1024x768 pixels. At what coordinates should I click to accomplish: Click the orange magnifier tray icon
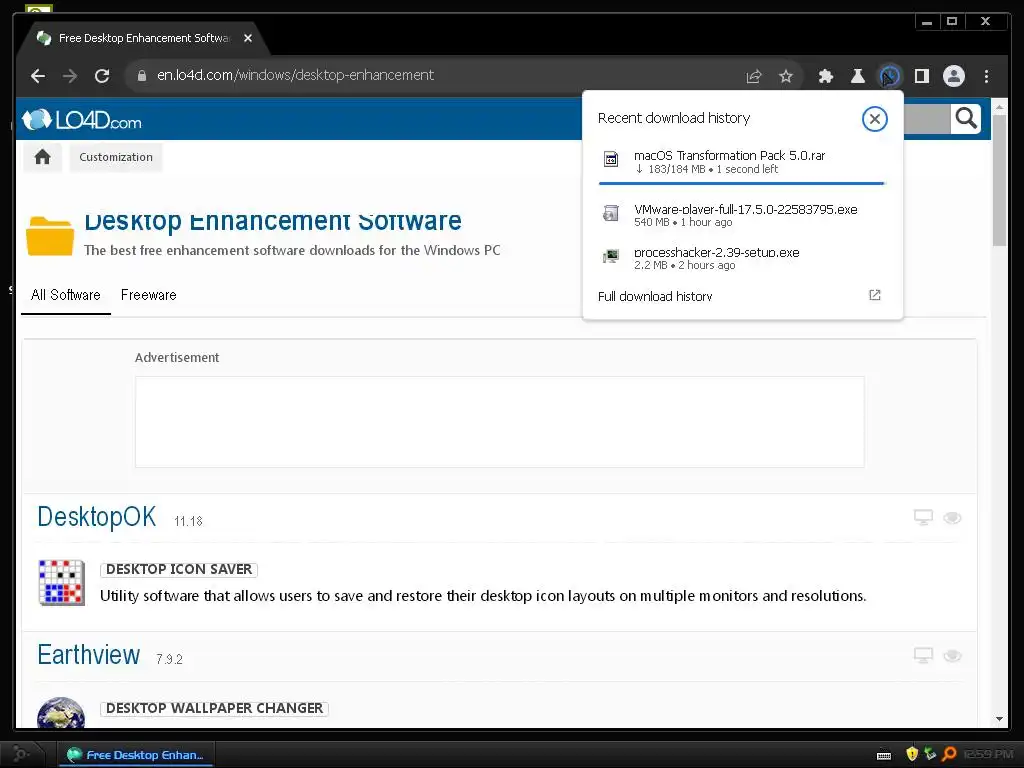click(949, 755)
